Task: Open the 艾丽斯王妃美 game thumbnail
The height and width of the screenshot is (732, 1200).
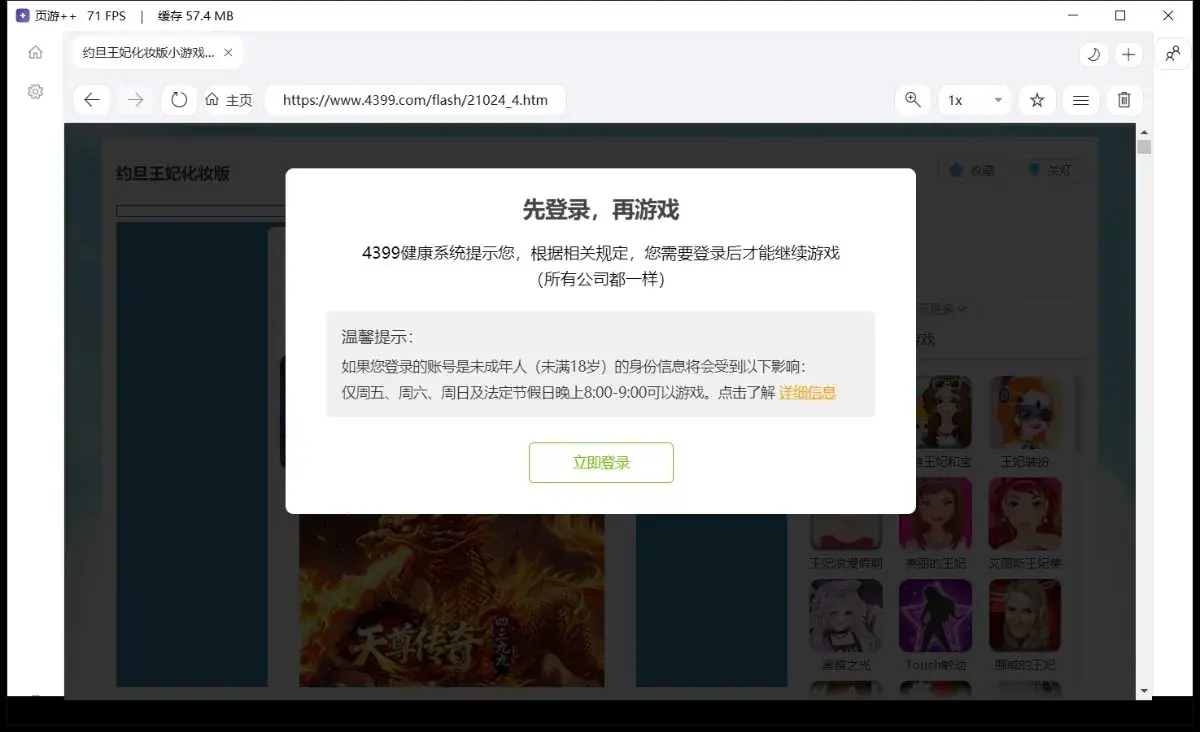Action: click(1025, 514)
